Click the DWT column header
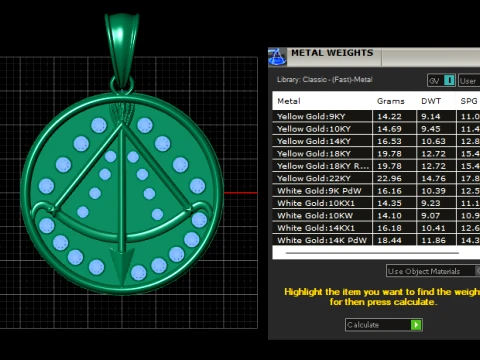Screen dimensions: 480x360 [x=431, y=101]
